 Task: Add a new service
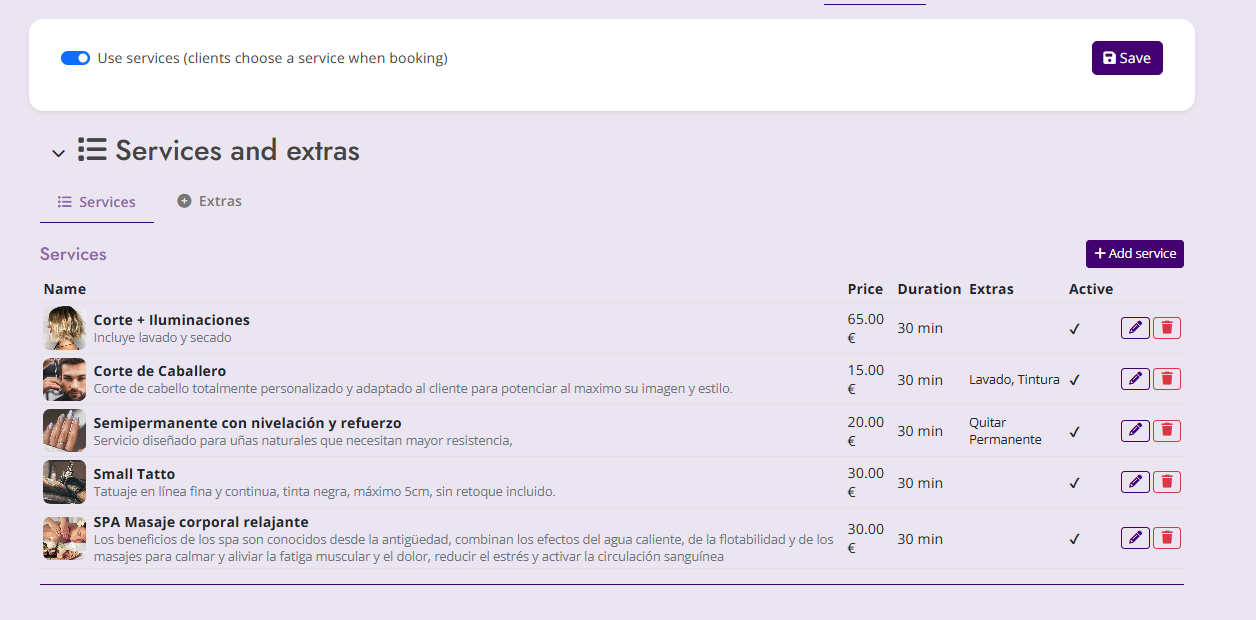coord(1135,254)
